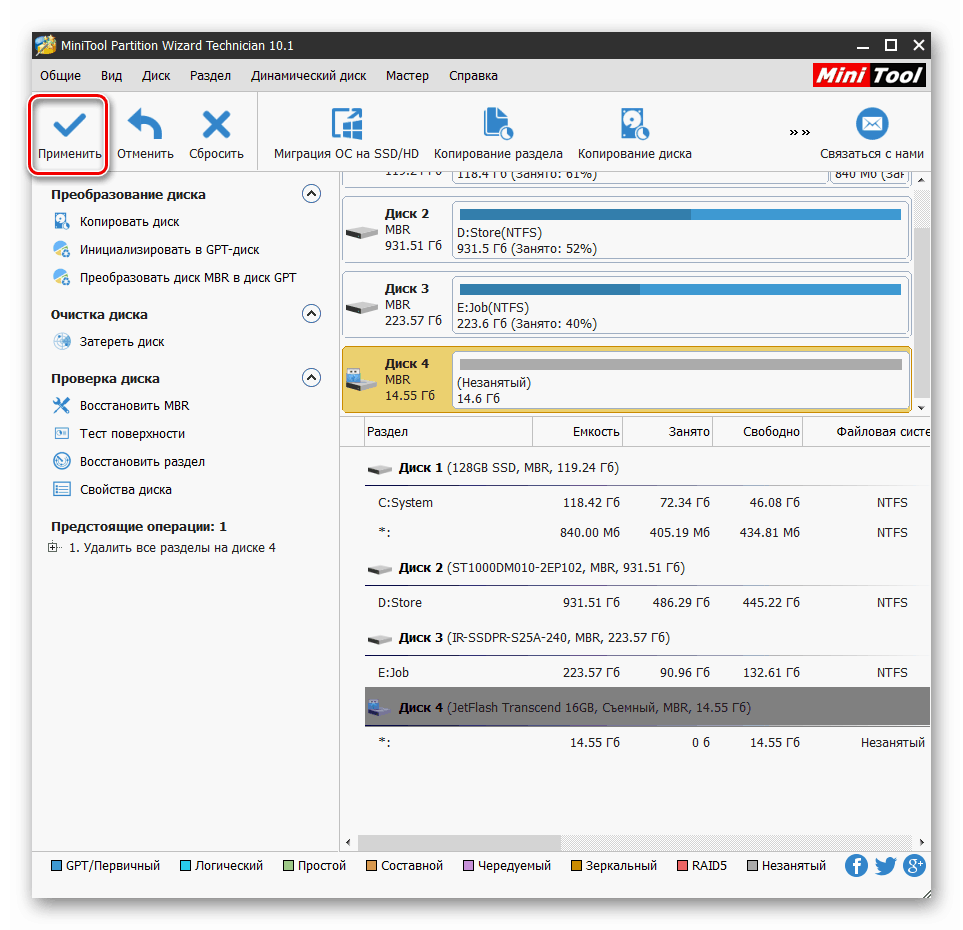The width and height of the screenshot is (963, 930).
Task: Sort by the Файловая система column header
Action: pos(867,432)
